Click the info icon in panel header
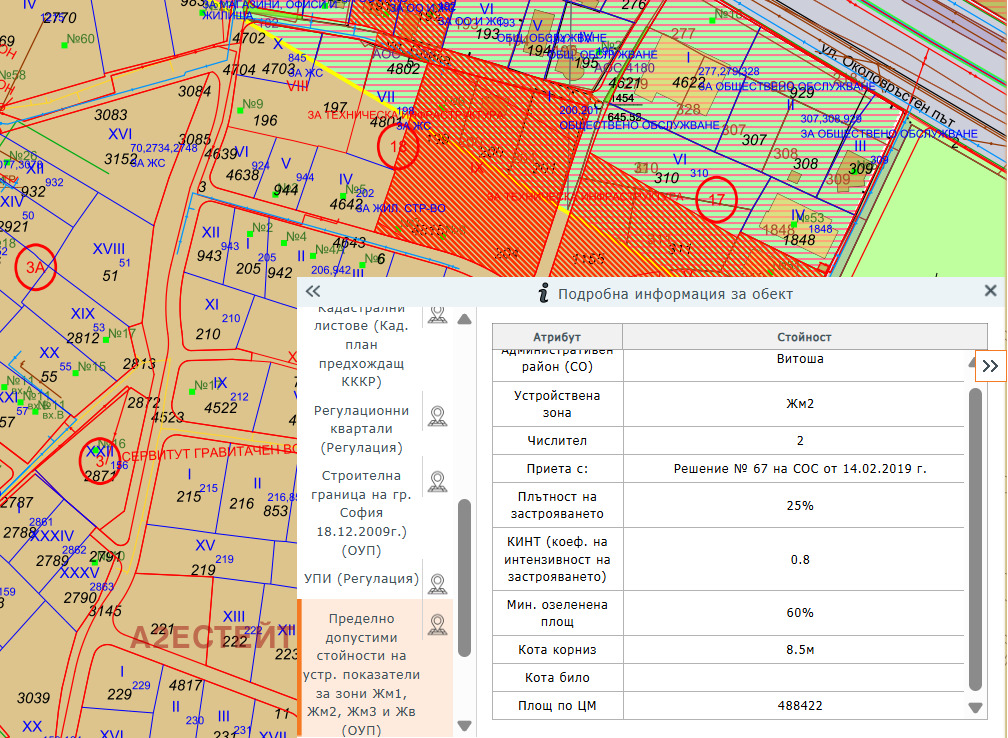Viewport: 1008px width, 738px height. [543, 293]
